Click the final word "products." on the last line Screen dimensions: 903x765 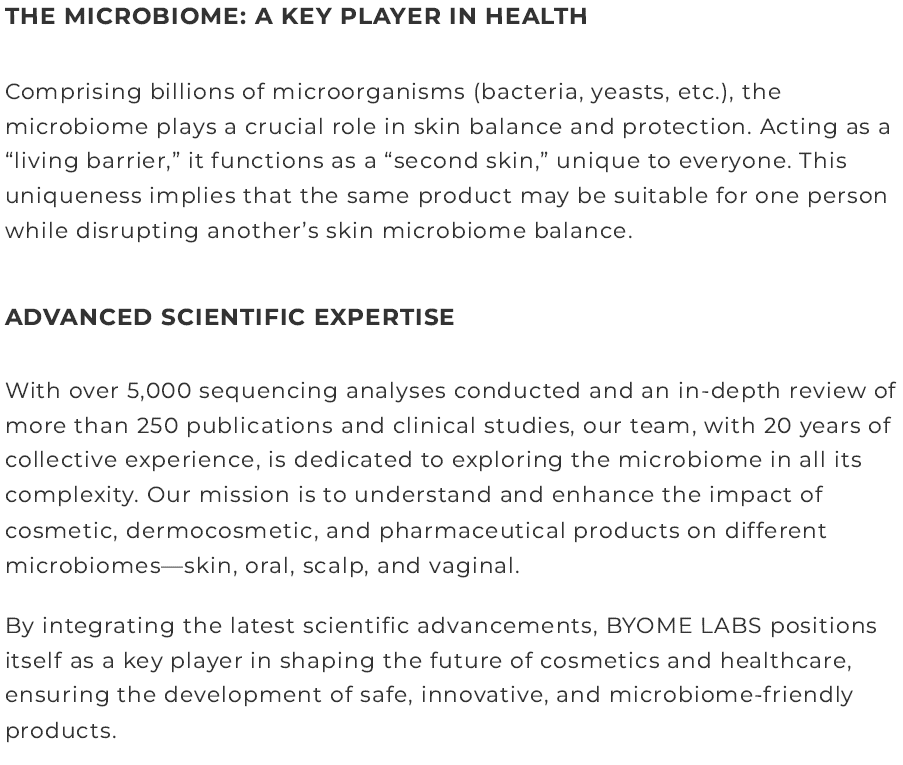61,731
